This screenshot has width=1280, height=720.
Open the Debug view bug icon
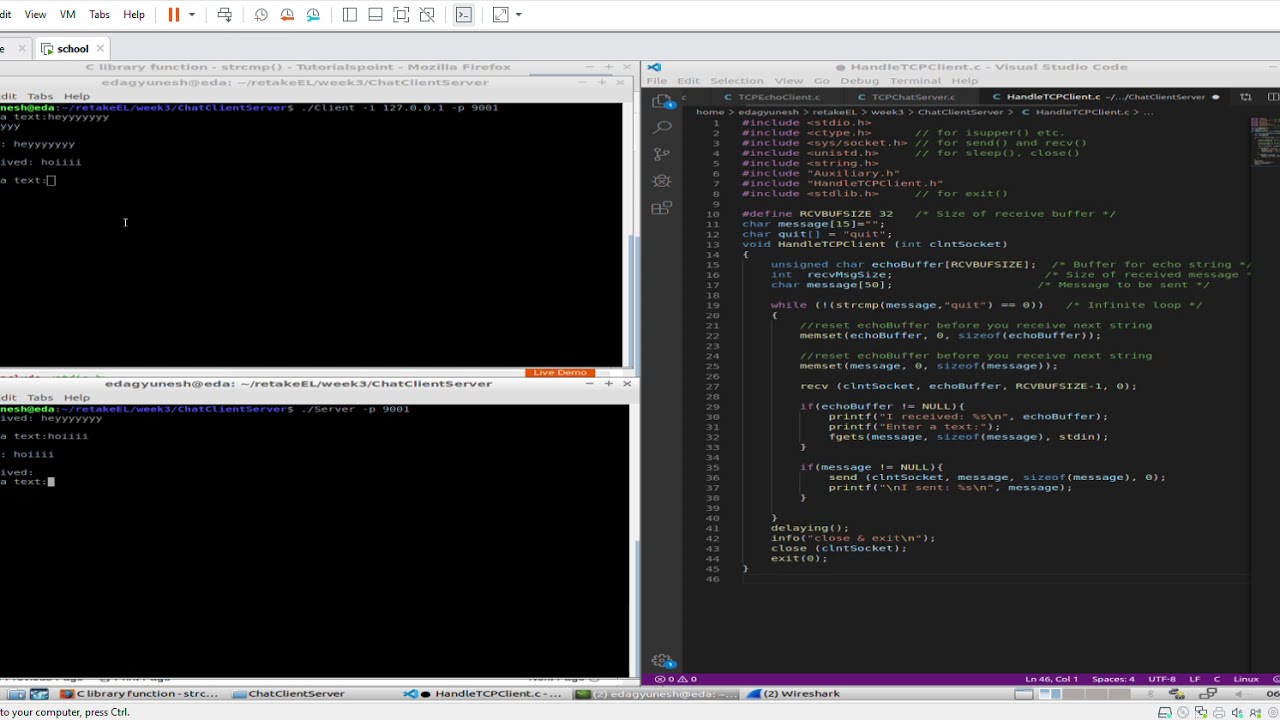click(x=661, y=181)
